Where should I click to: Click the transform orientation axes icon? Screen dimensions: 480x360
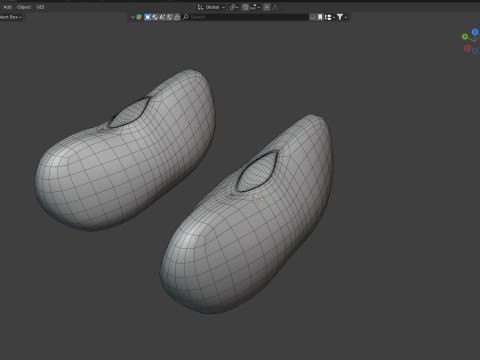coord(200,7)
